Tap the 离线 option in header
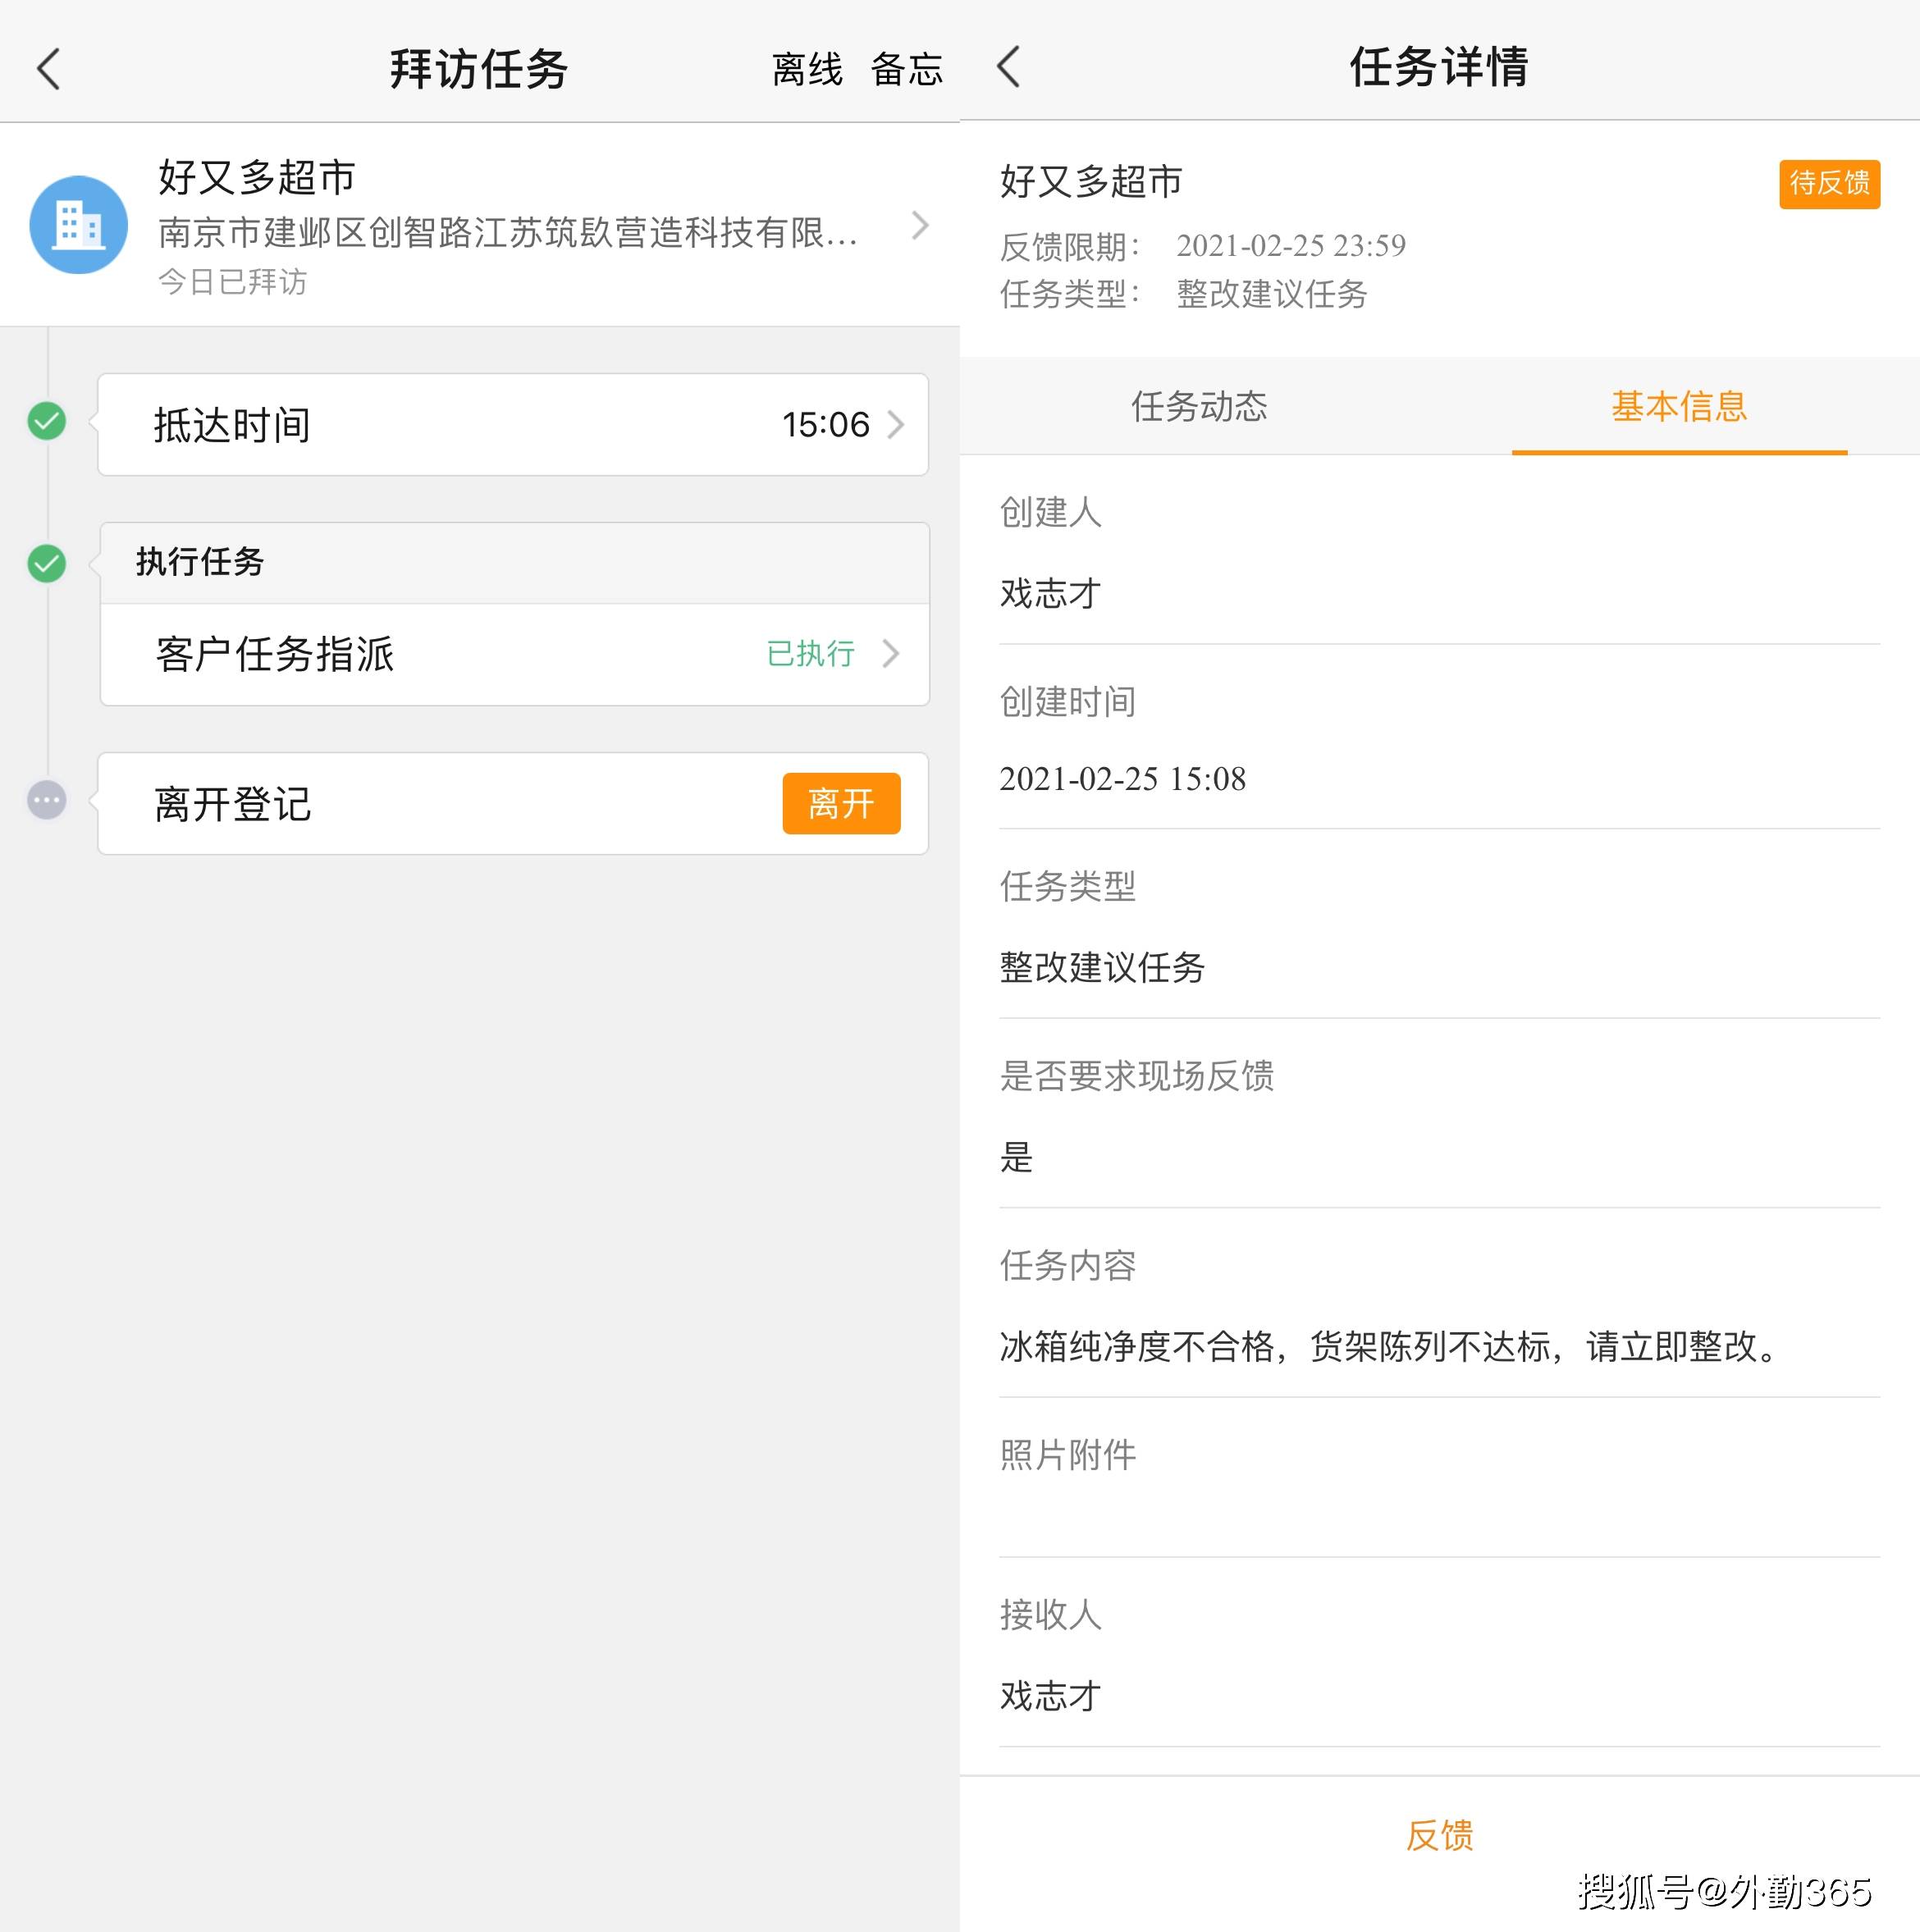 pyautogui.click(x=806, y=70)
